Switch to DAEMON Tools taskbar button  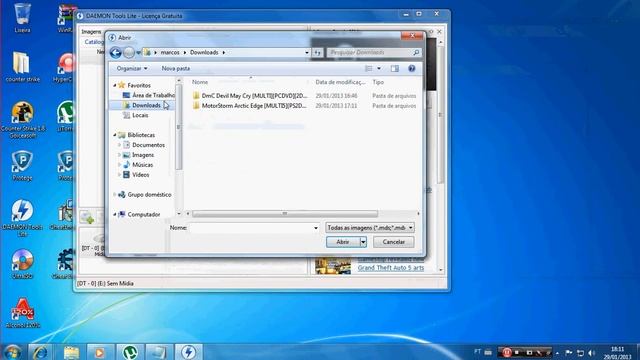[188, 352]
